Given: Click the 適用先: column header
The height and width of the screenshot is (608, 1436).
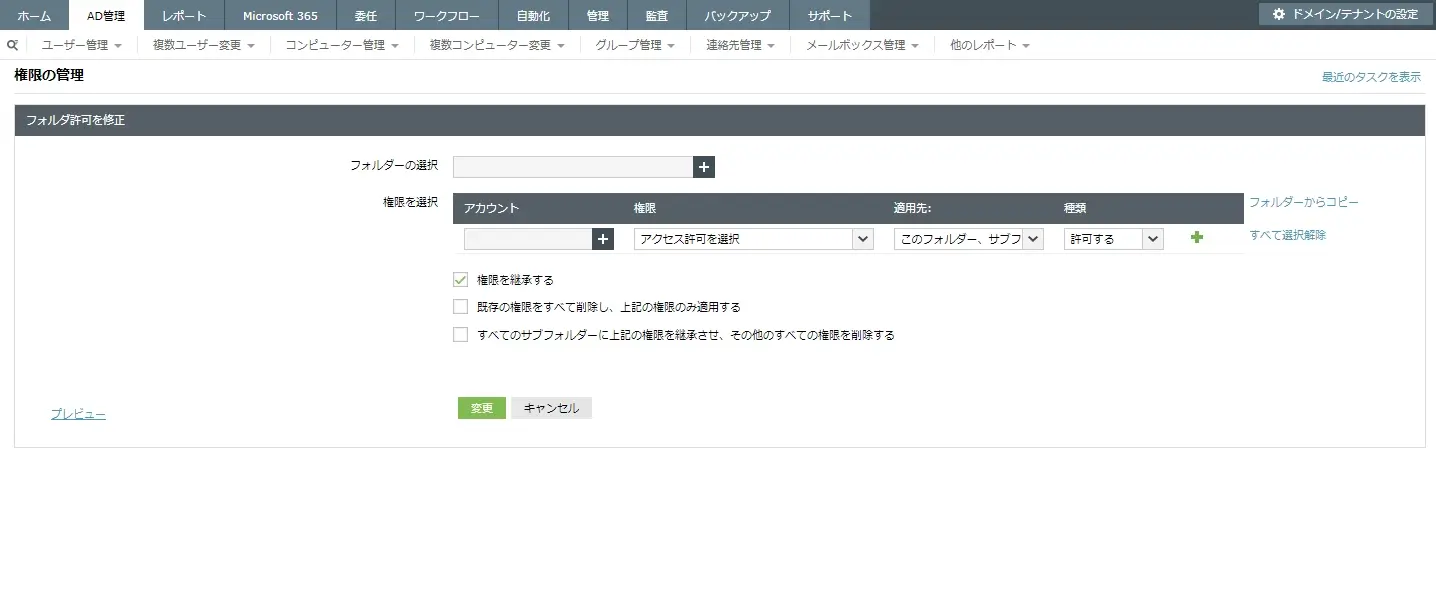Looking at the screenshot, I should point(913,208).
